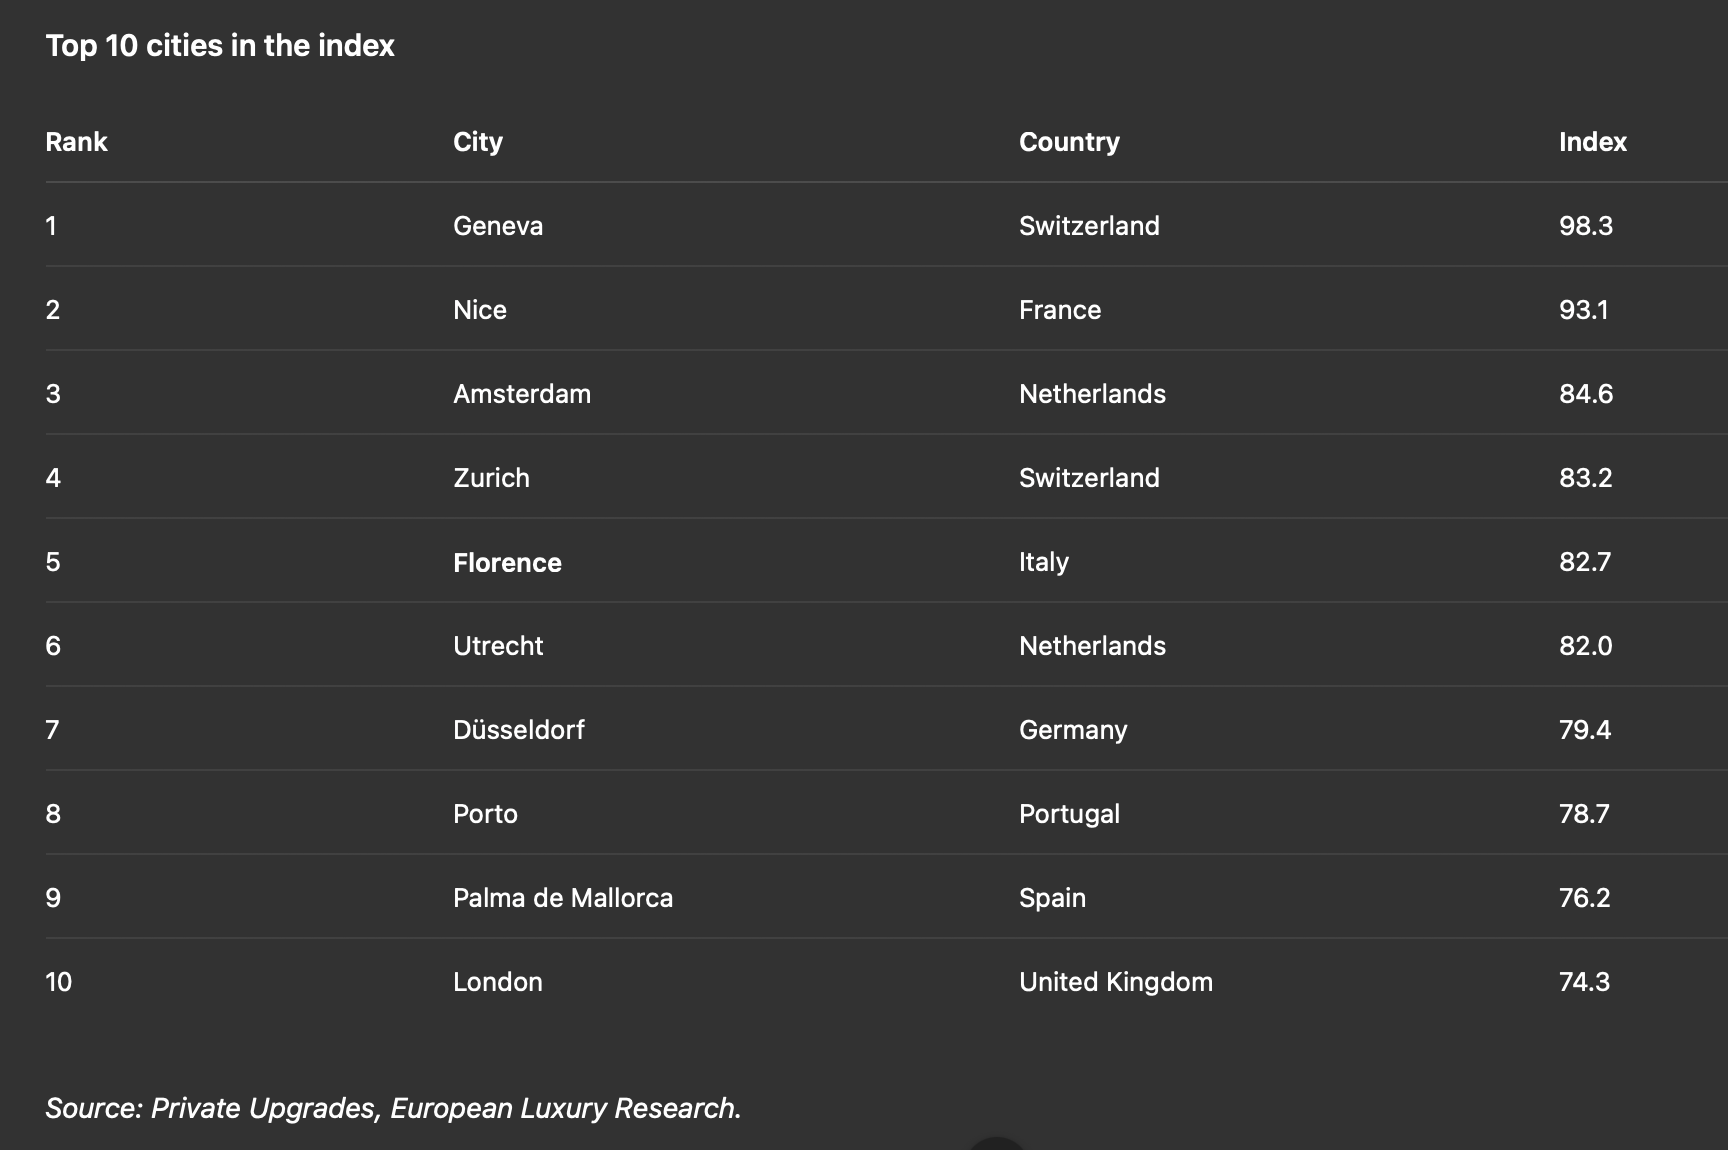Click the Palma de Mallorca cell
This screenshot has height=1150, width=1728.
(563, 898)
